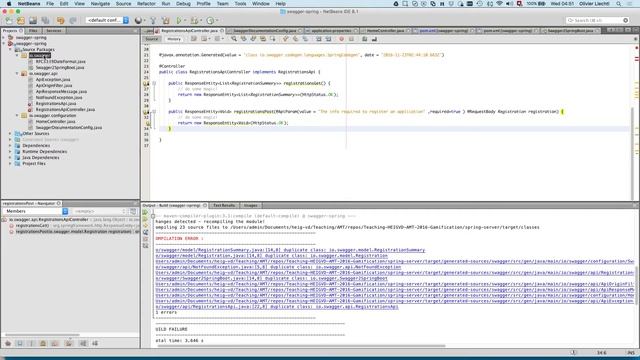Click the Output vertical scrollbar
The height and width of the screenshot is (360, 640).
[636, 285]
